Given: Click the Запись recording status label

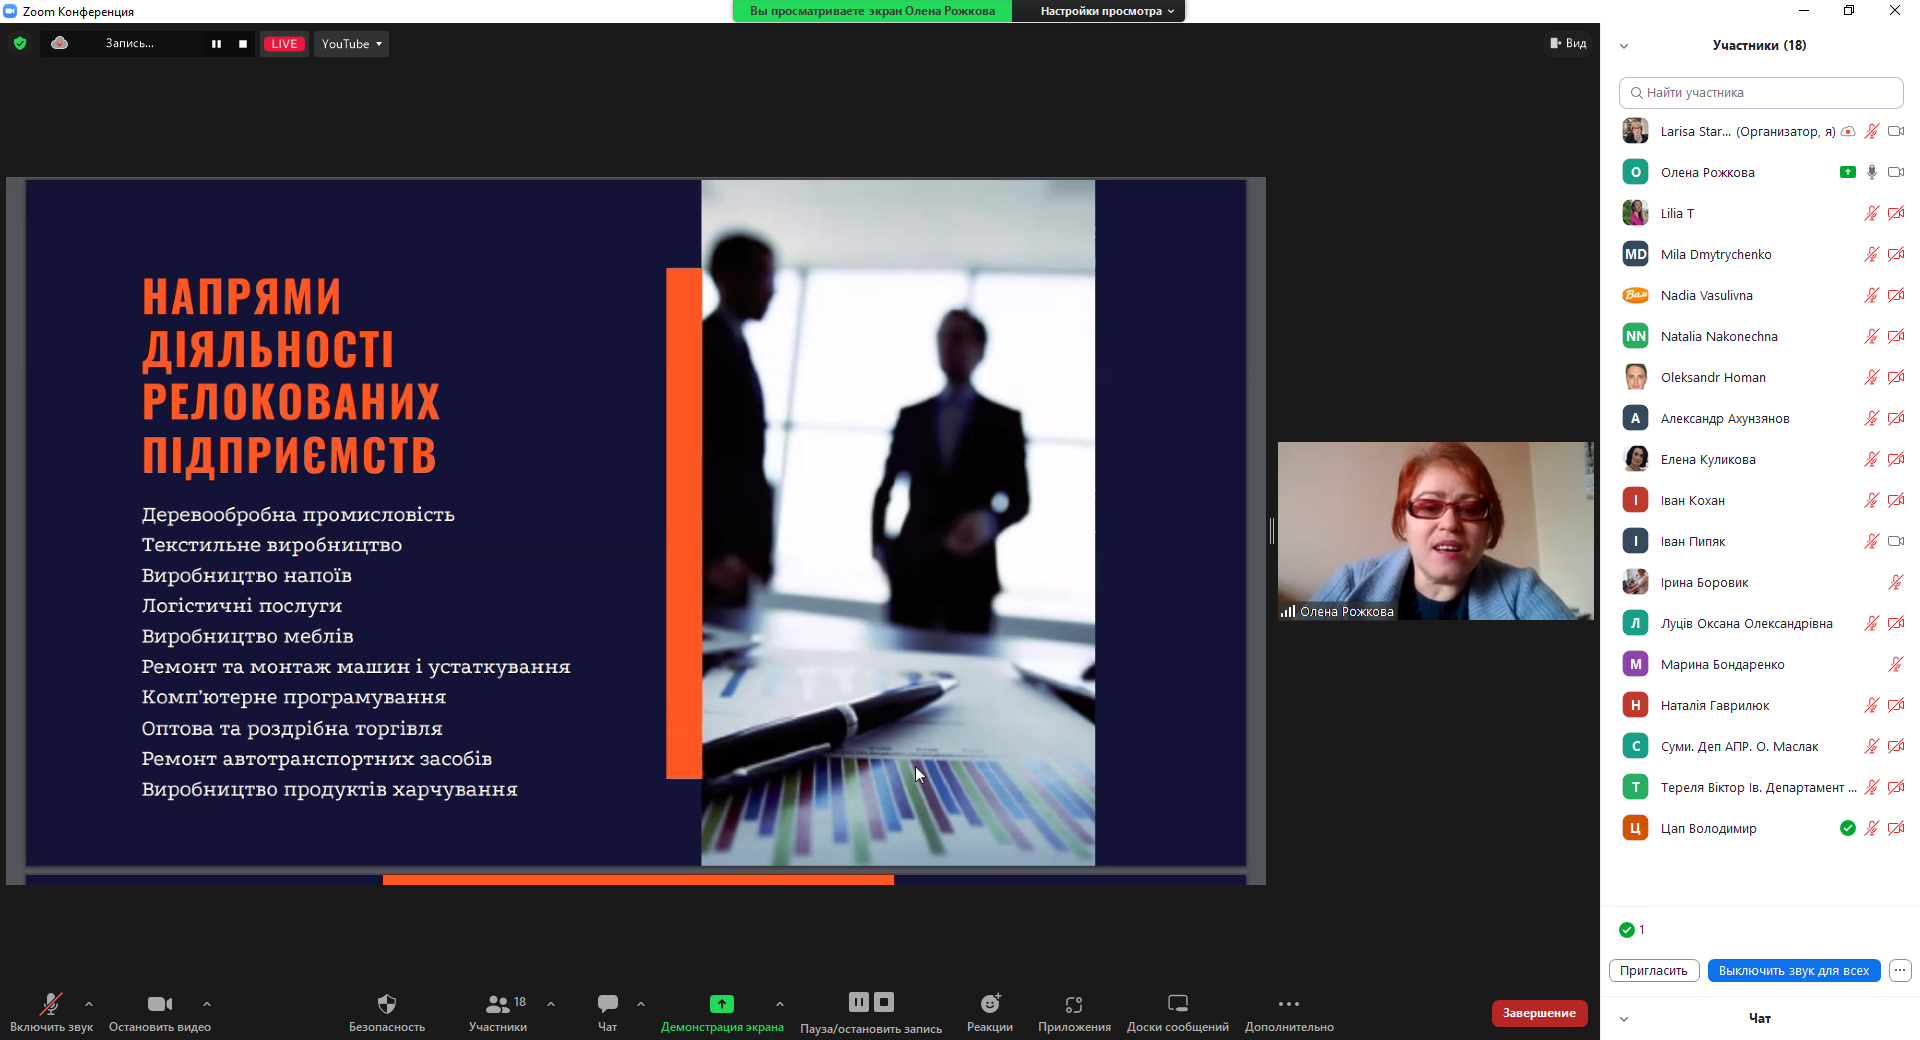Looking at the screenshot, I should point(129,44).
